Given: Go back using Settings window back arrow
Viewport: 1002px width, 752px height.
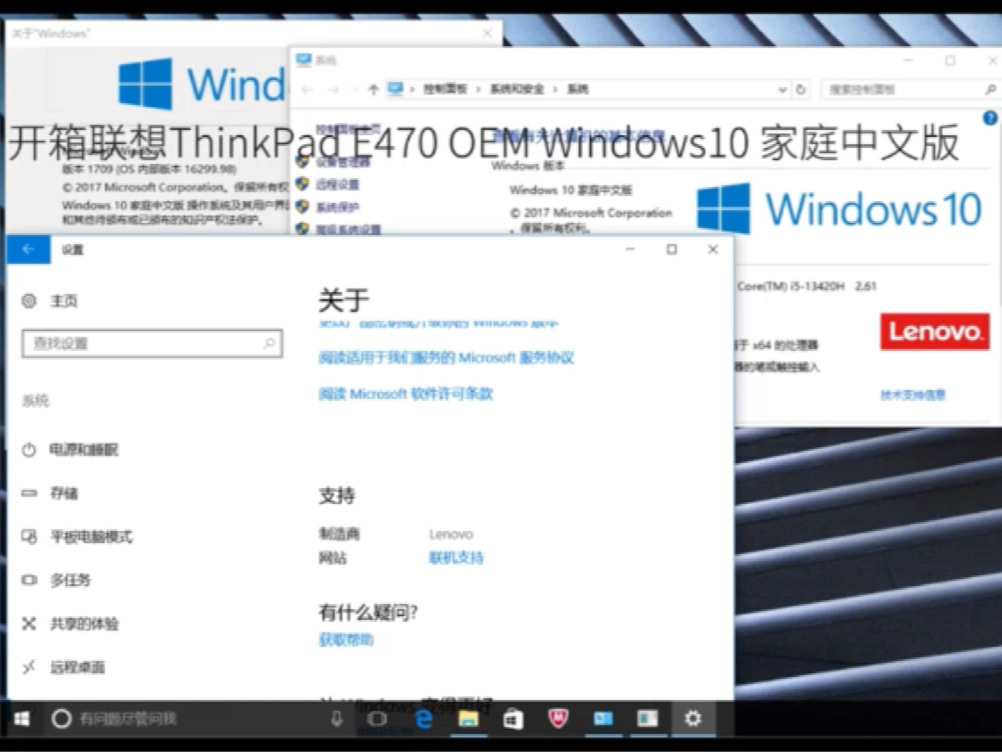Looking at the screenshot, I should pyautogui.click(x=28, y=249).
